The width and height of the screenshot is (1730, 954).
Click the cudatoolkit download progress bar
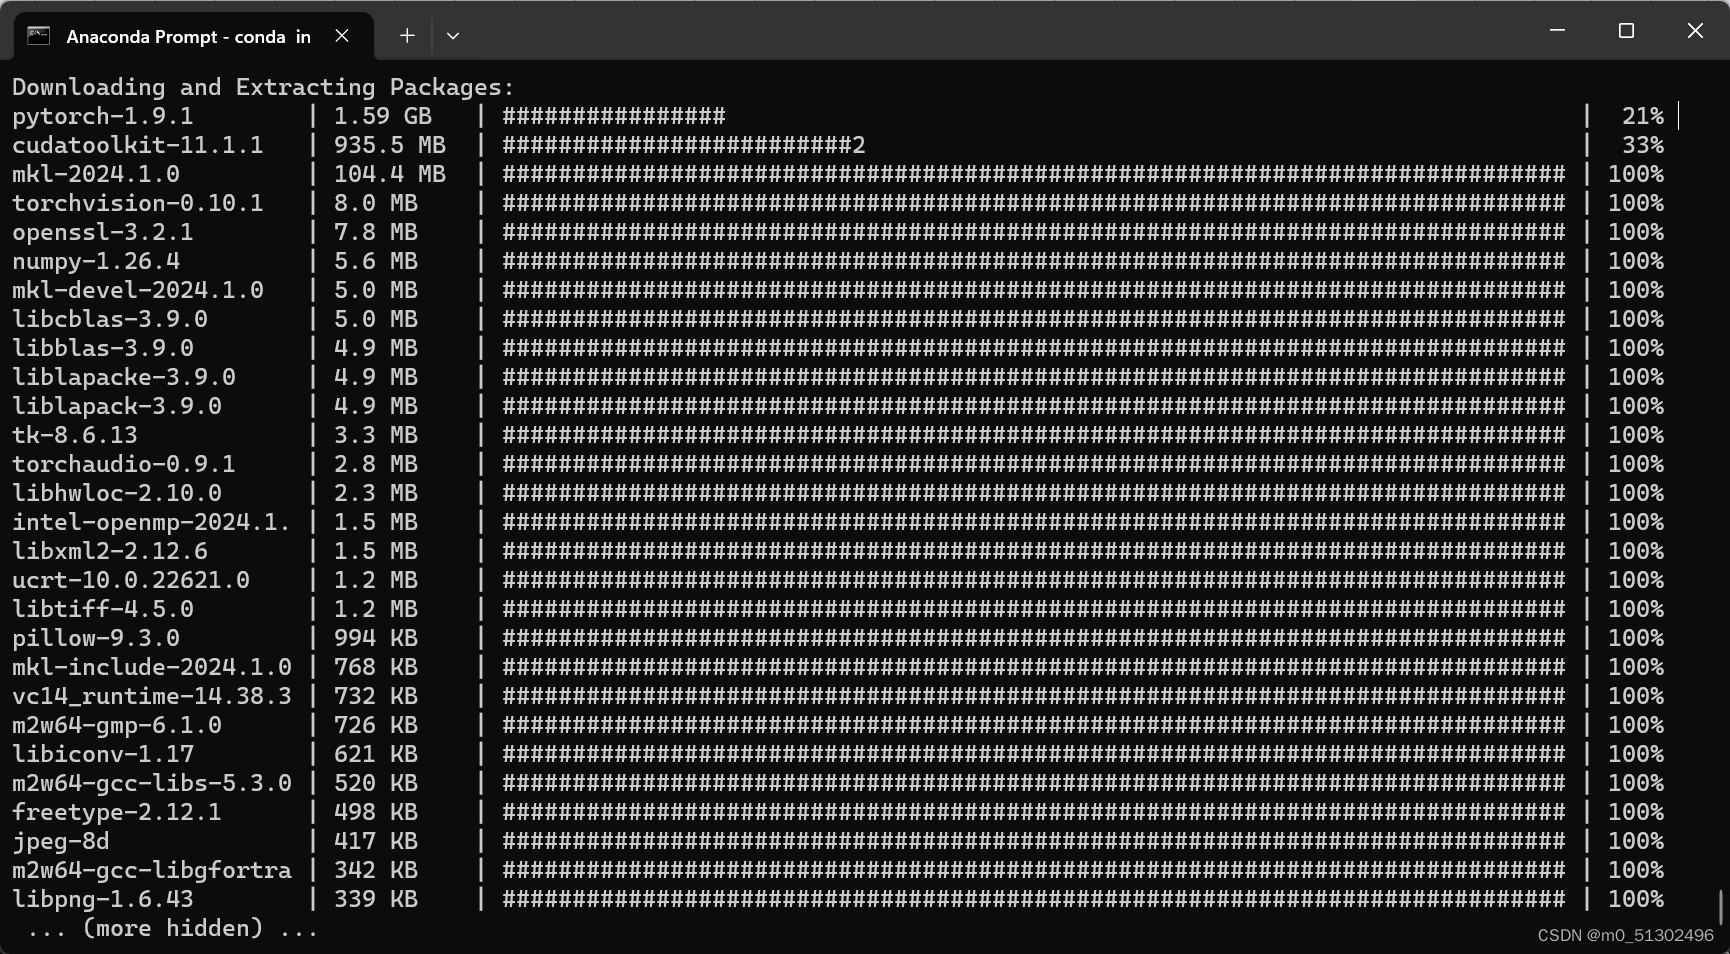pyautogui.click(x=684, y=145)
